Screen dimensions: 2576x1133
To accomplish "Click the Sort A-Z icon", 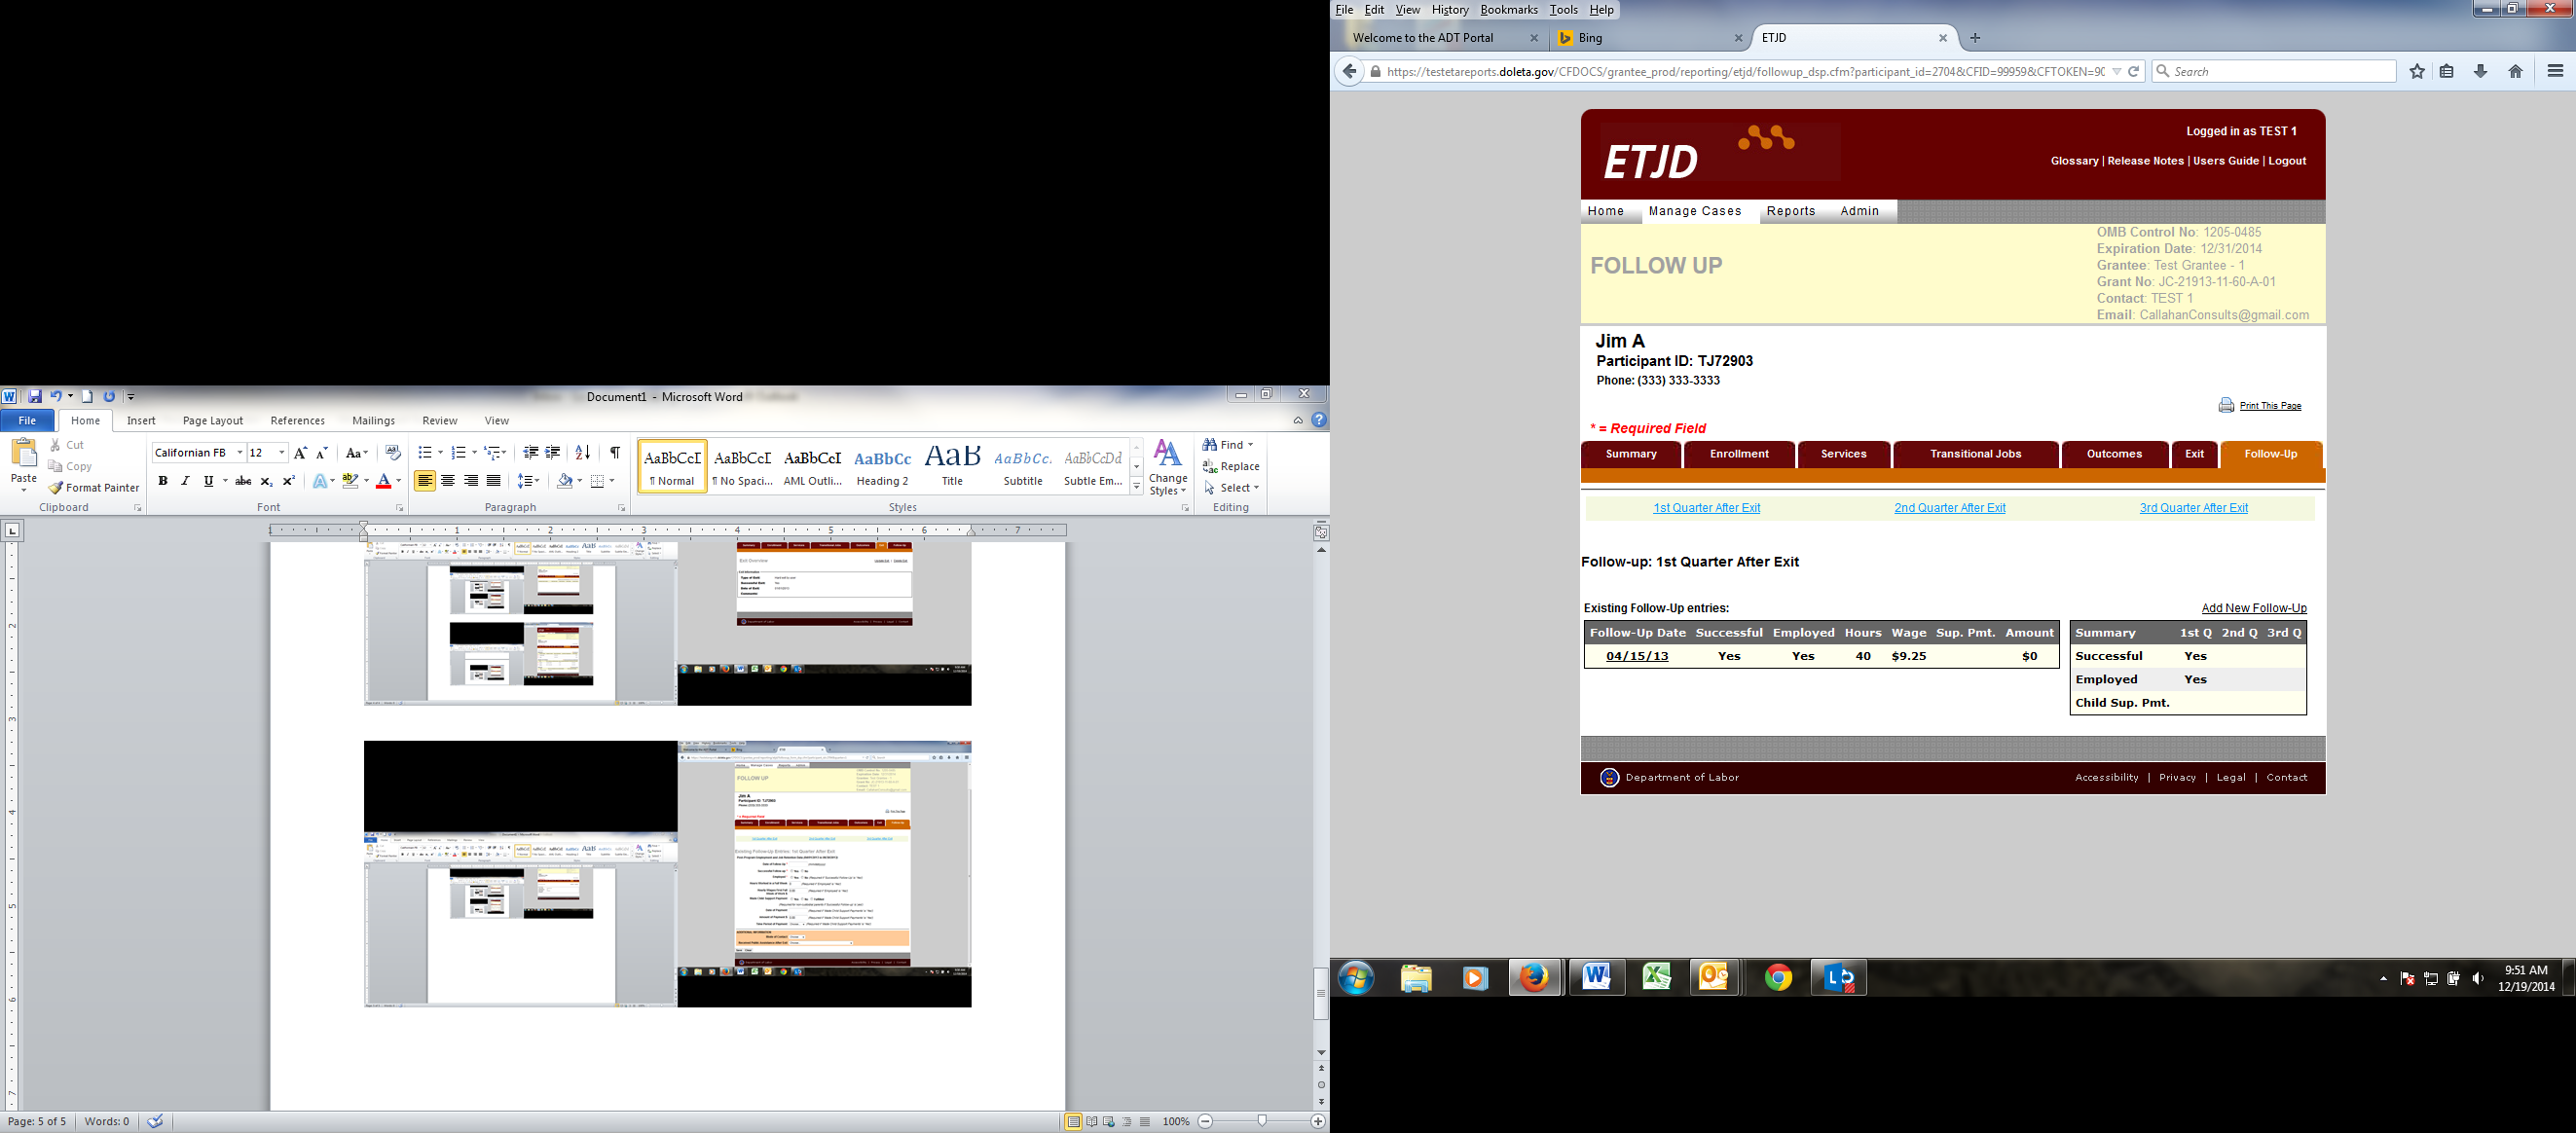I will tap(582, 453).
